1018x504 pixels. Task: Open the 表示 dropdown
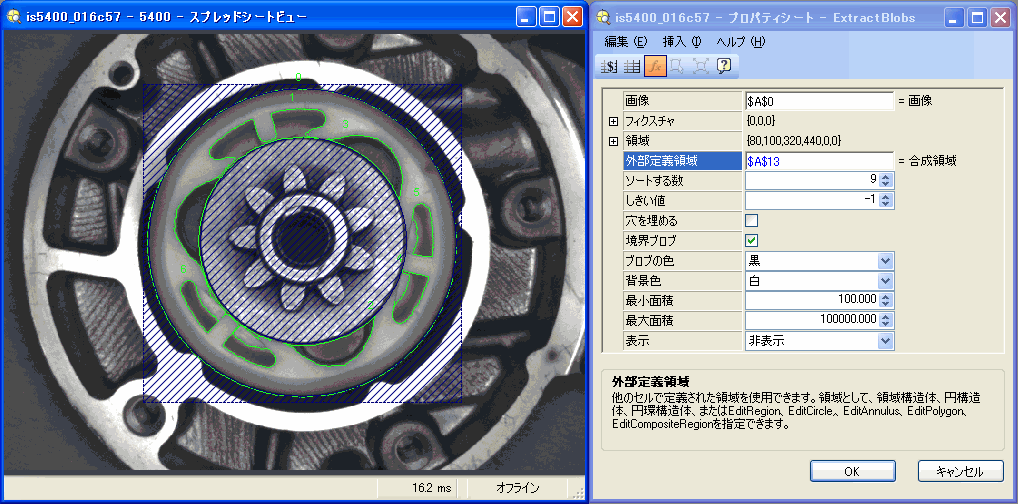pyautogui.click(x=884, y=340)
